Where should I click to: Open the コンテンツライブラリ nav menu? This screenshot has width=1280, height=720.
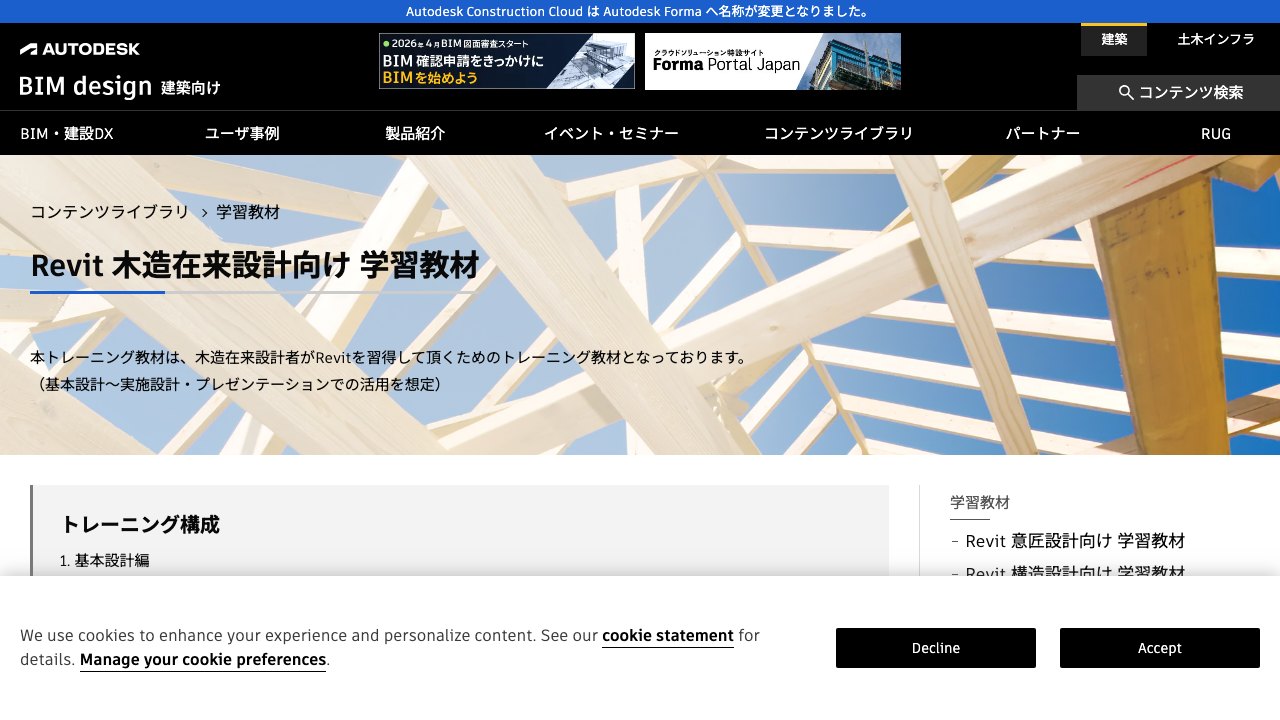[x=839, y=133]
